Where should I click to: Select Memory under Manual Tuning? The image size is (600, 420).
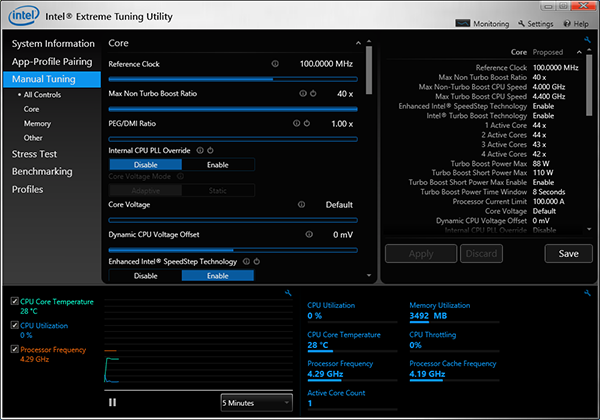pos(38,123)
